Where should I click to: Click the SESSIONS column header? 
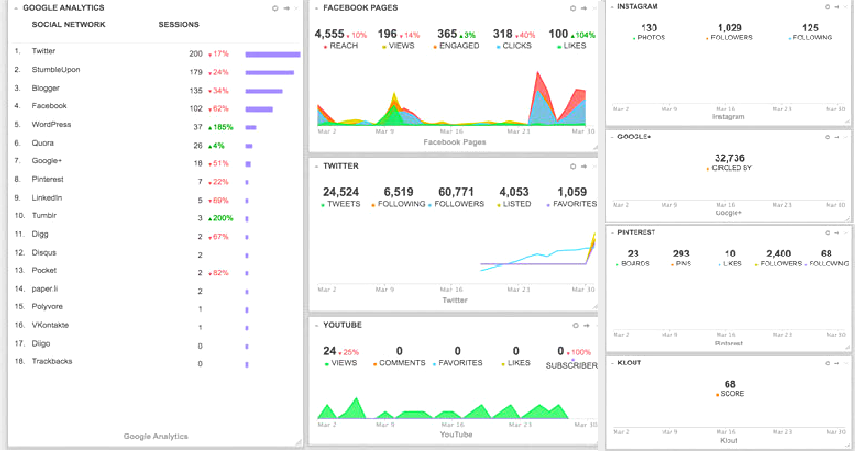coord(179,25)
